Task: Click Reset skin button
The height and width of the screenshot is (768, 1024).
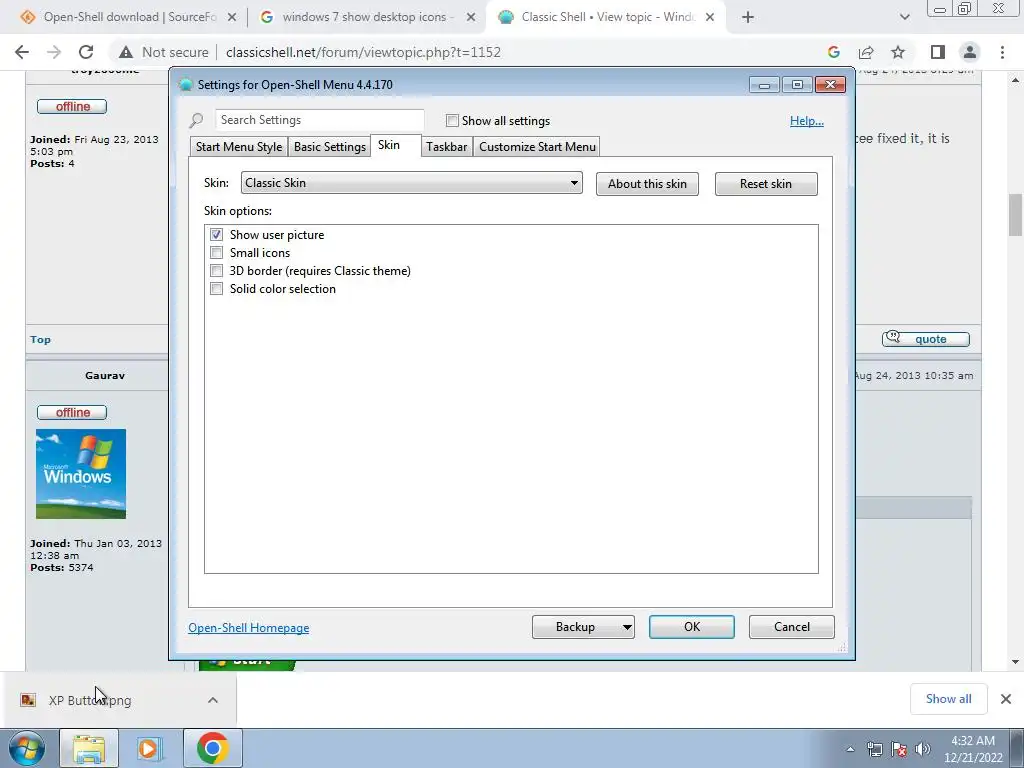Action: pos(766,184)
